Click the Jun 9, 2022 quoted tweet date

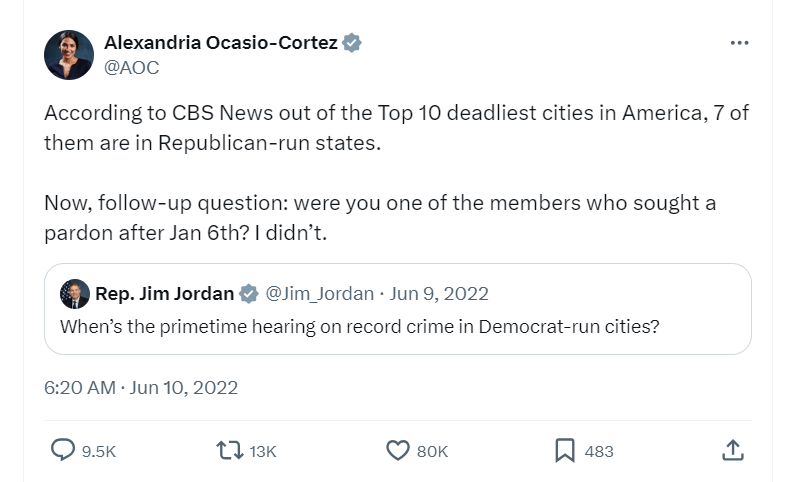coord(440,293)
